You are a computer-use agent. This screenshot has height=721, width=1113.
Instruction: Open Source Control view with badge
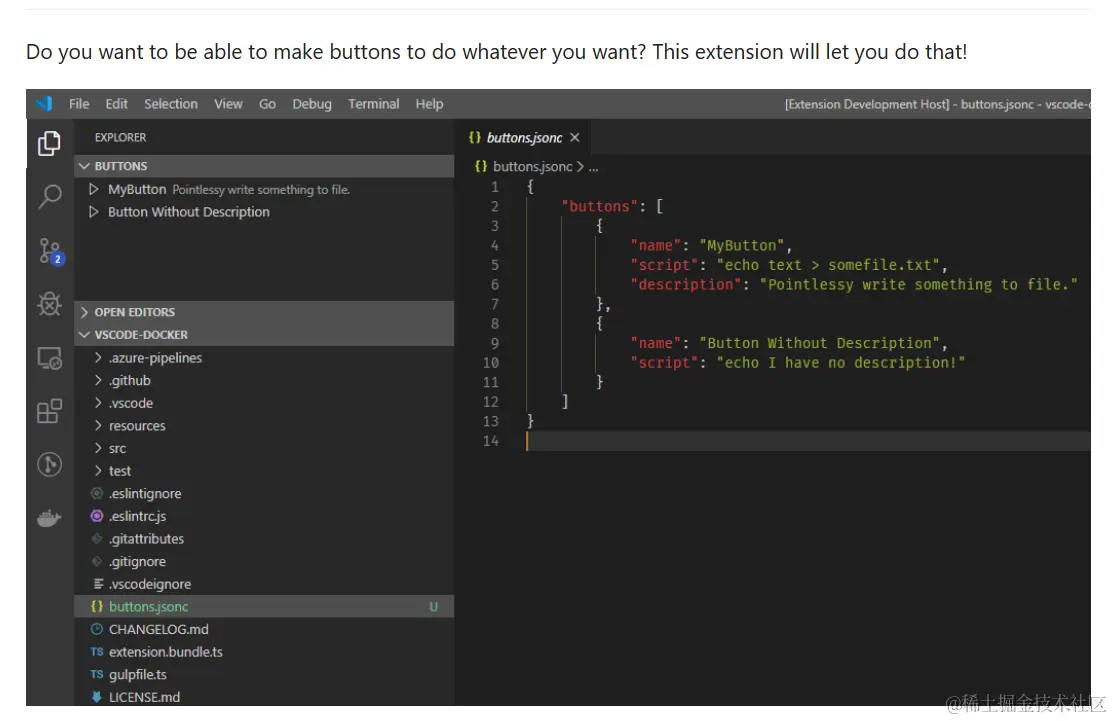click(50, 251)
